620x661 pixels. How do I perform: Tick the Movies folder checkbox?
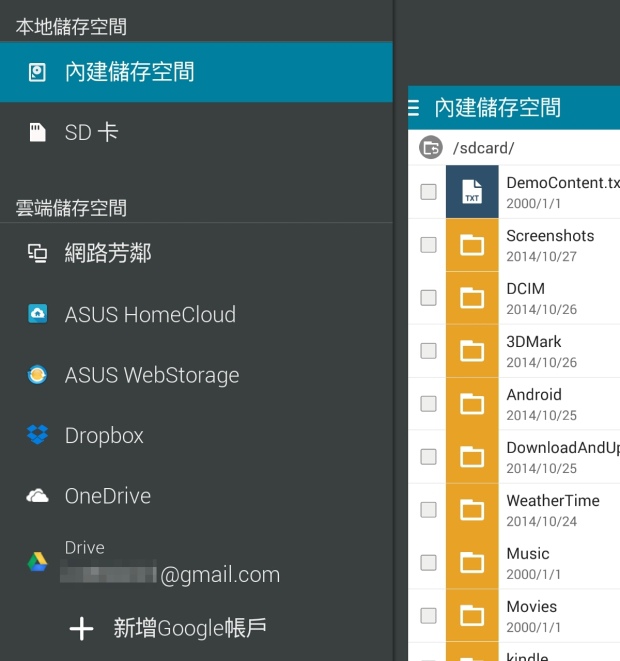coord(428,615)
